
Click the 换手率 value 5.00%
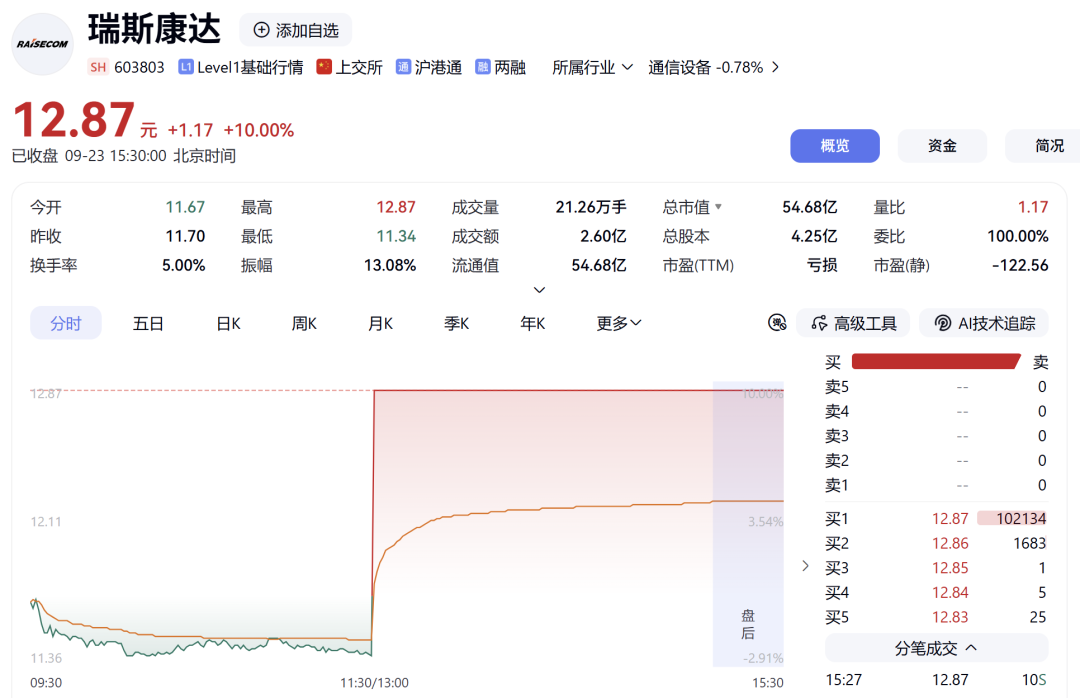pos(183,265)
